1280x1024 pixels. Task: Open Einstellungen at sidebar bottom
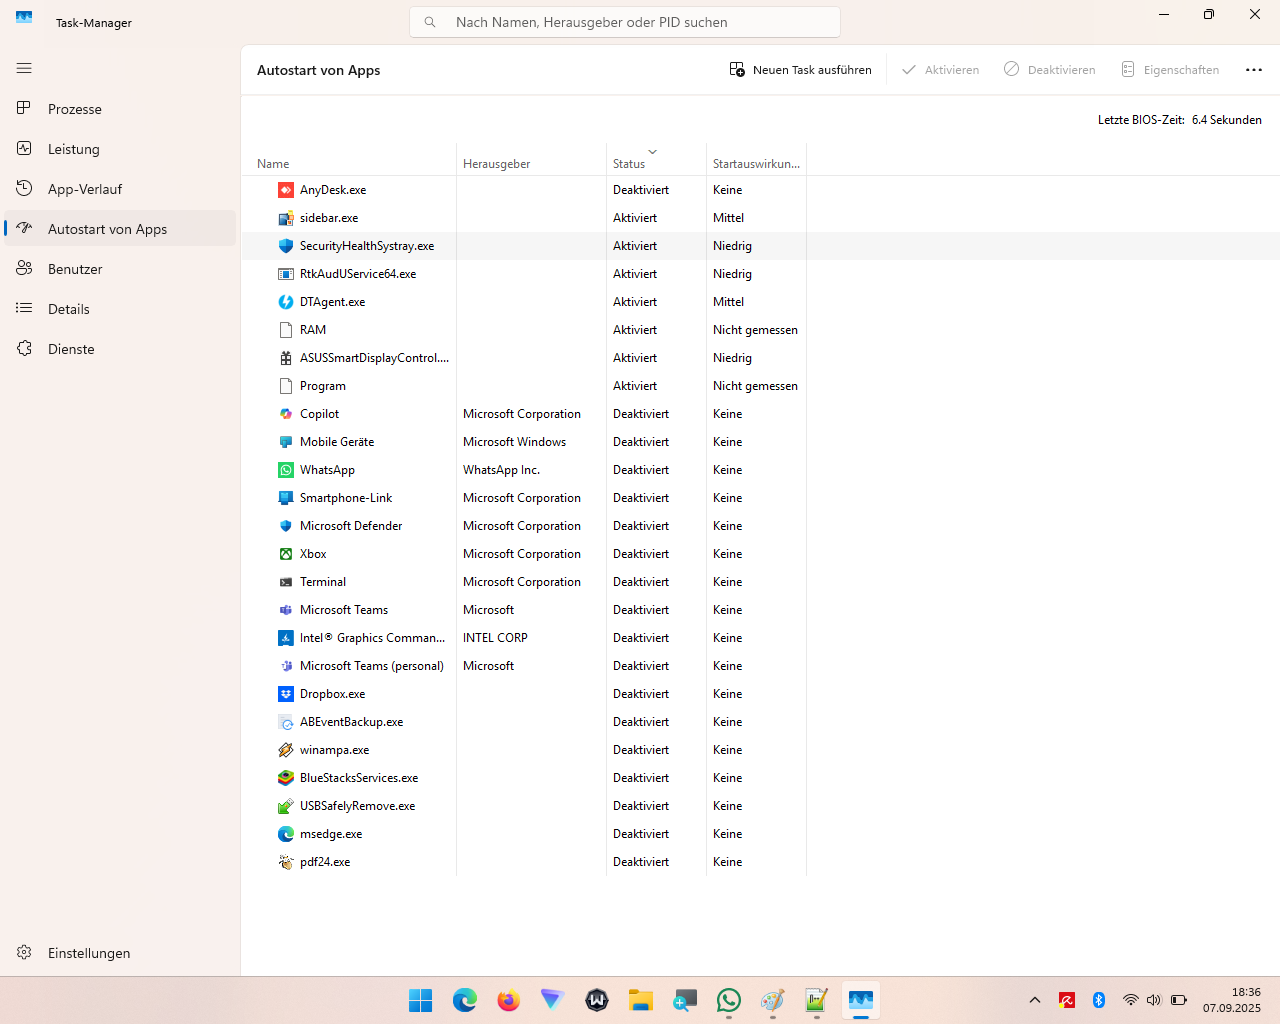click(120, 953)
